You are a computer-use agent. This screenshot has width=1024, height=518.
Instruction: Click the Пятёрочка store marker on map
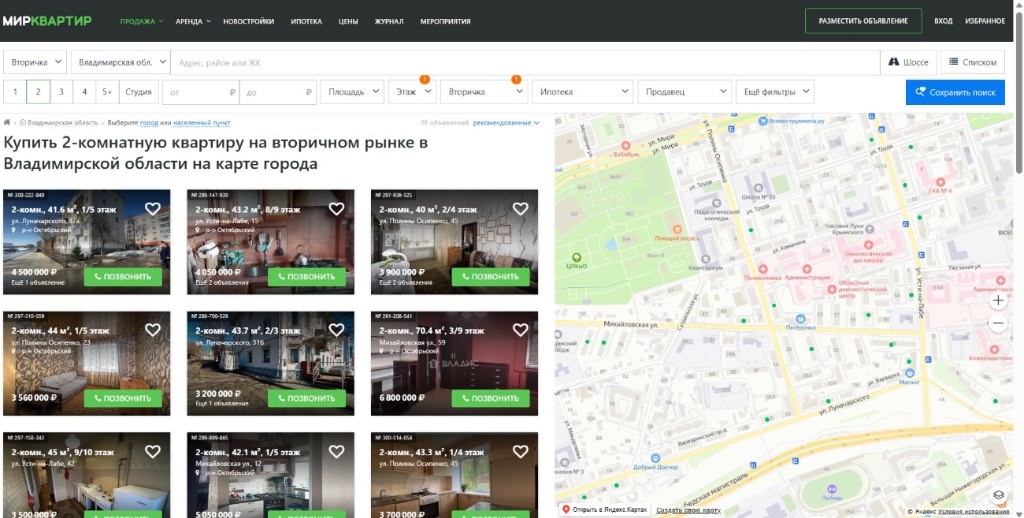click(801, 319)
